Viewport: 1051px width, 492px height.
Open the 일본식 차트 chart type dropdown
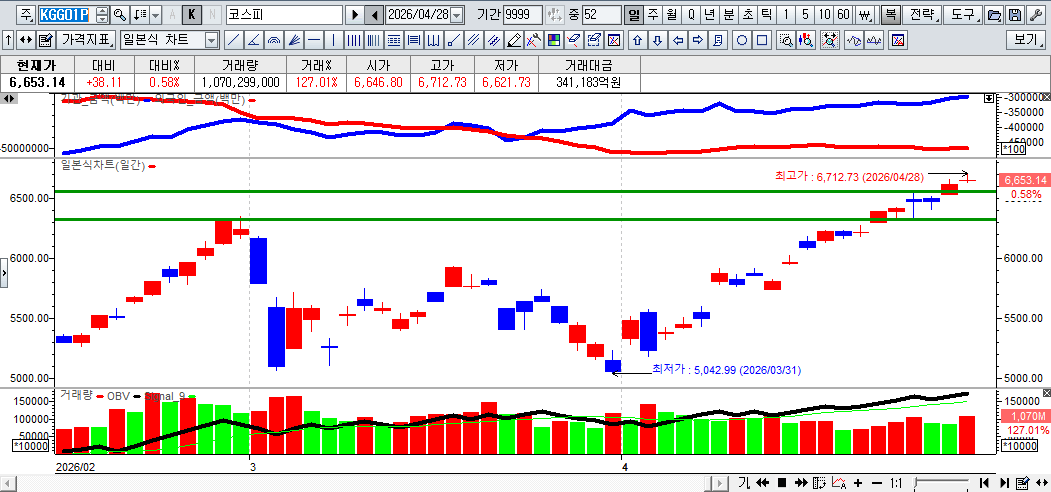click(211, 40)
